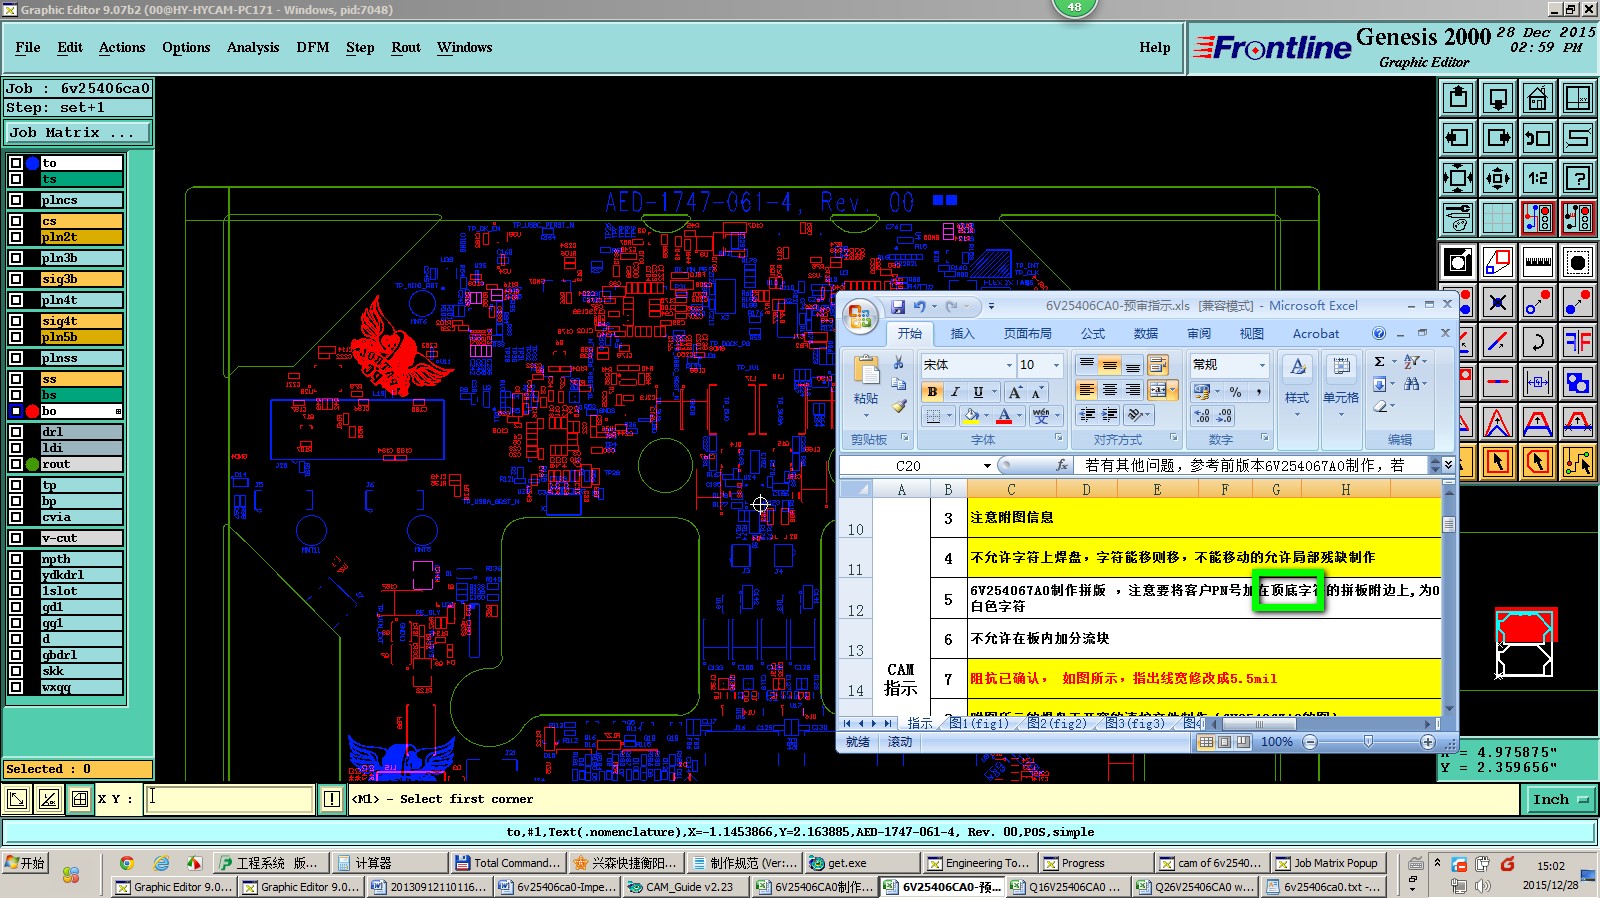1600x898 pixels.
Task: Click the rotate arrow tool icon
Action: [1537, 343]
